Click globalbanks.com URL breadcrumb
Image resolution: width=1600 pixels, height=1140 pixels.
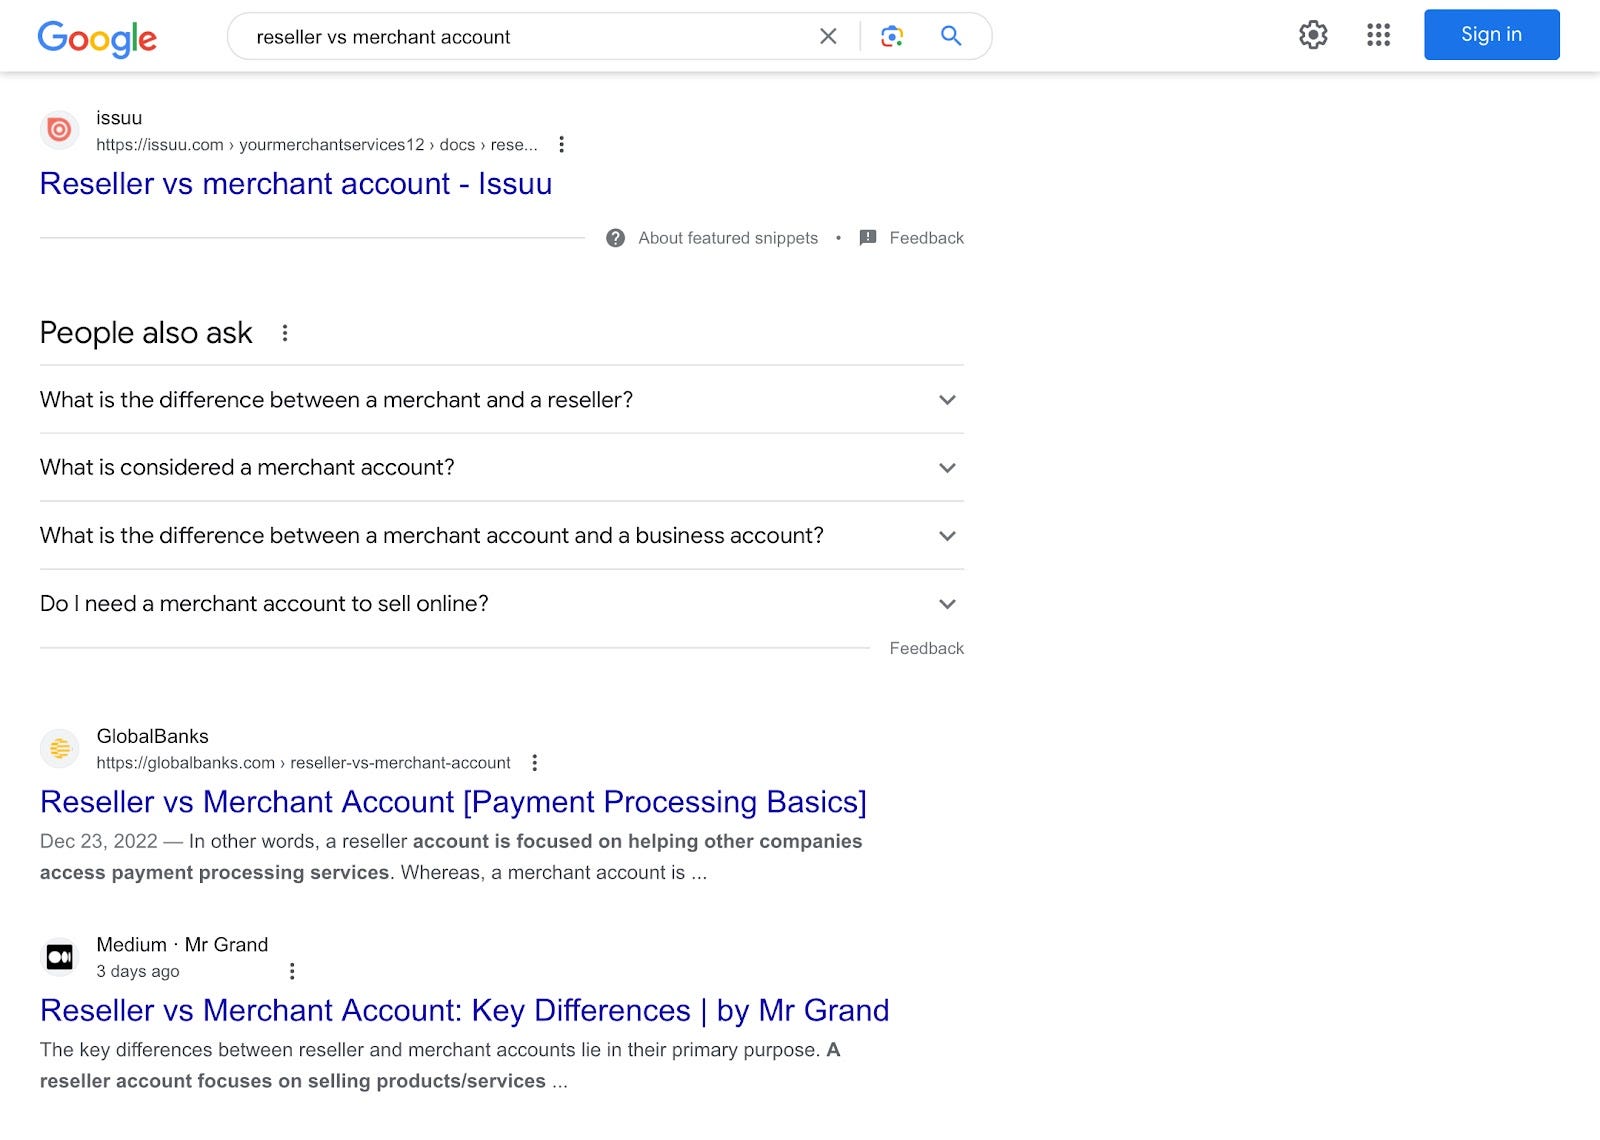(303, 763)
